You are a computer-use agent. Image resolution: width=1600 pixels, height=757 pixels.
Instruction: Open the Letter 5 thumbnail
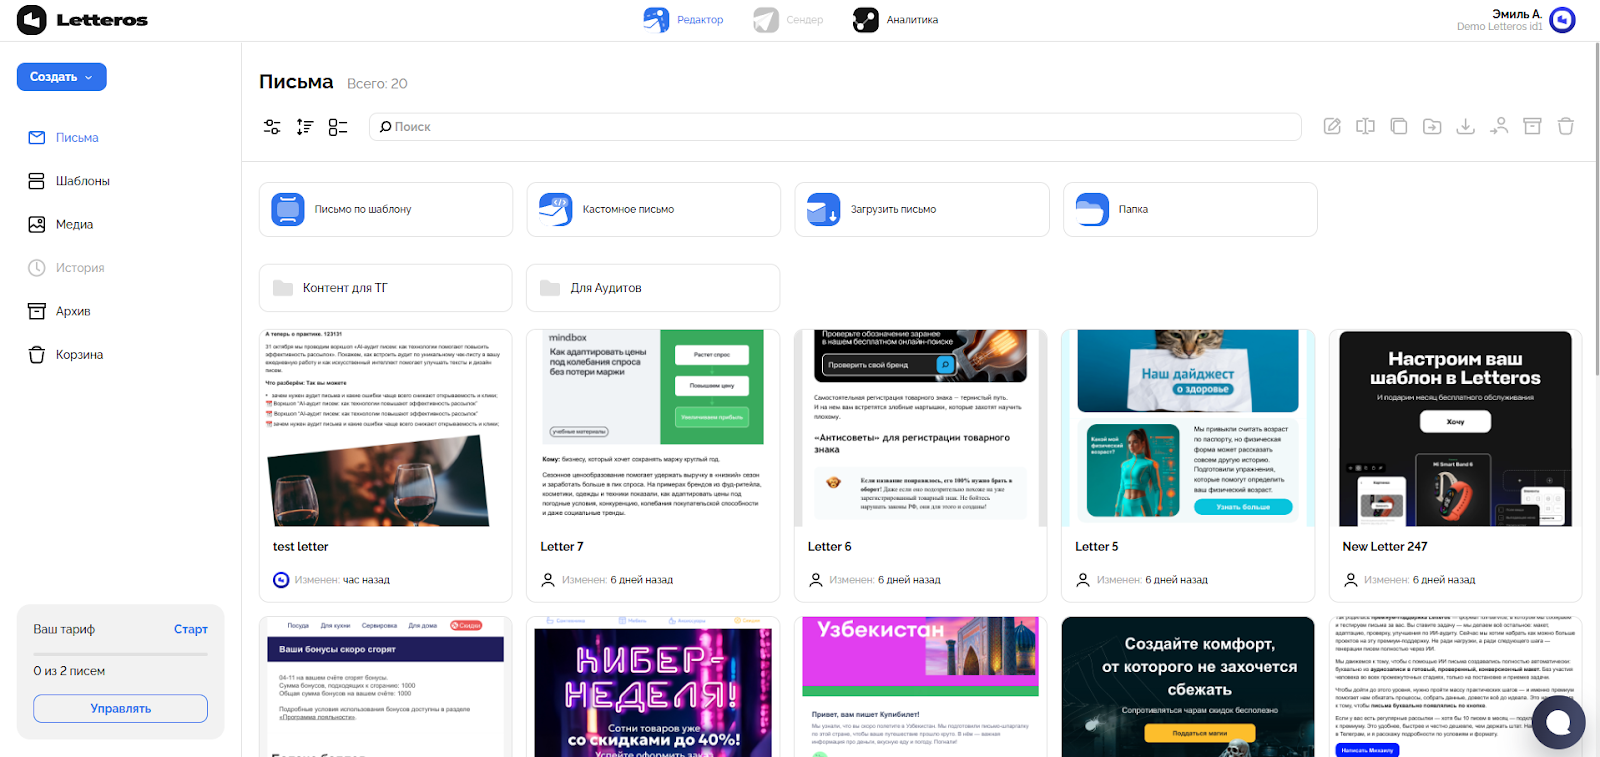pyautogui.click(x=1187, y=428)
